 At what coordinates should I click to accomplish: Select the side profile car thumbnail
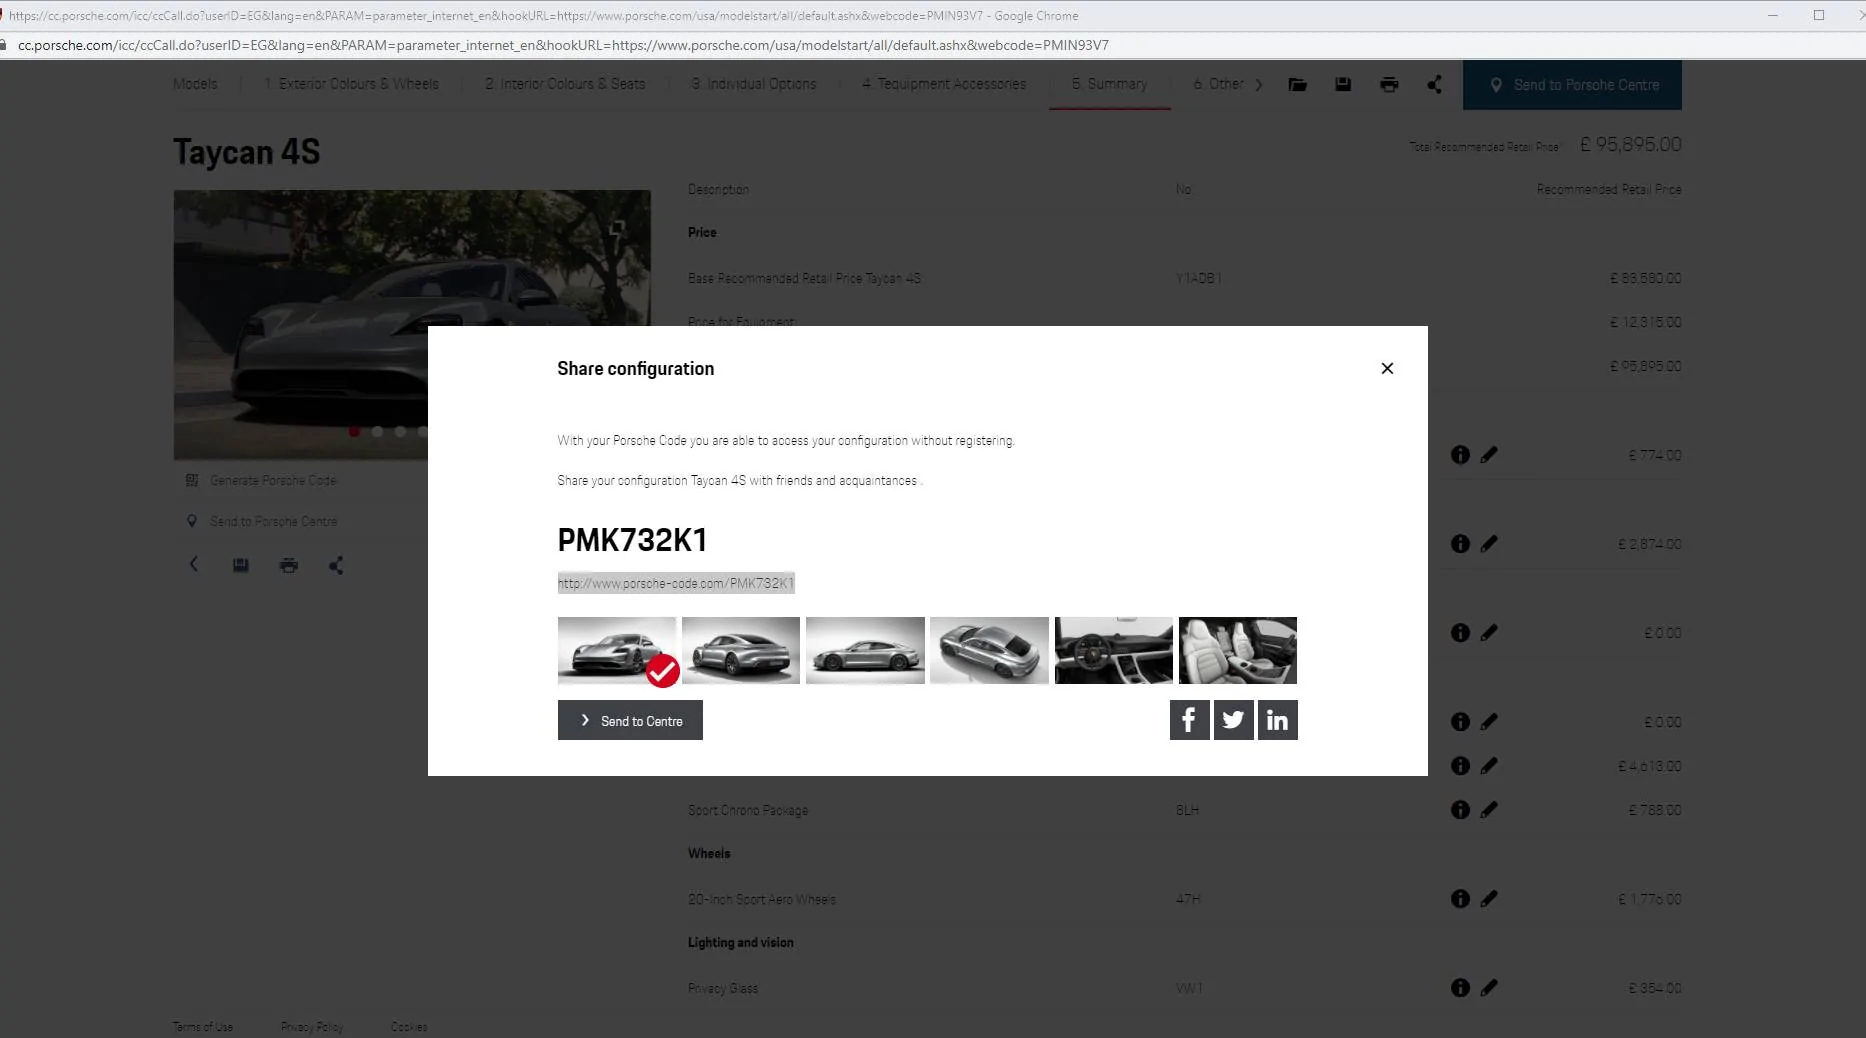coord(865,650)
